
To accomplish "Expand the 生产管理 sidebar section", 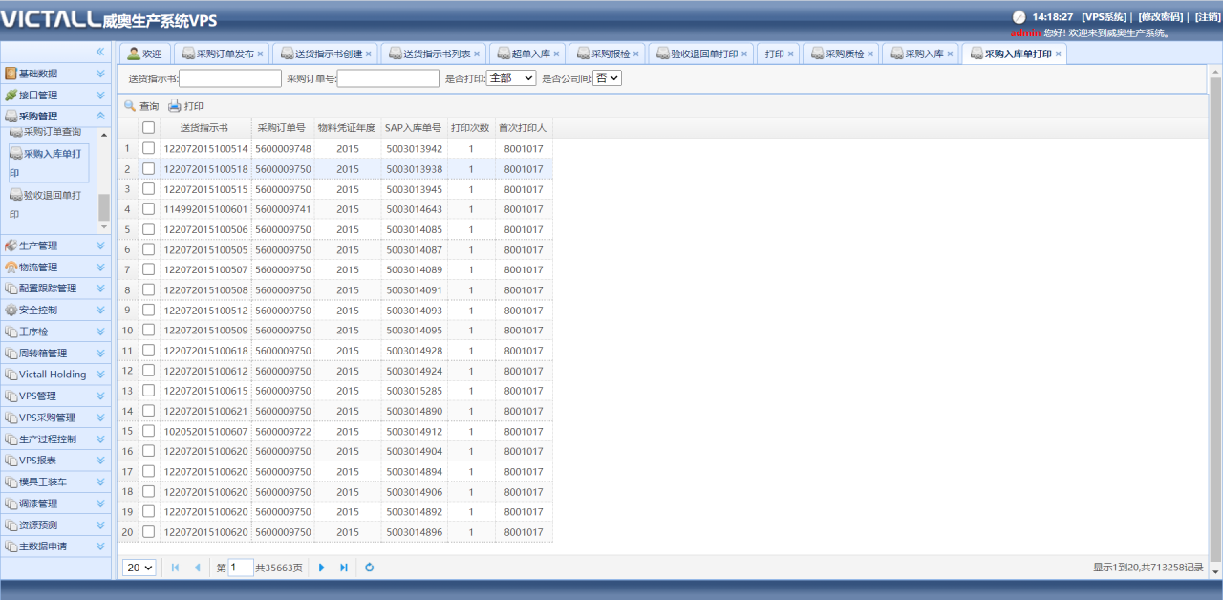I will [56, 246].
